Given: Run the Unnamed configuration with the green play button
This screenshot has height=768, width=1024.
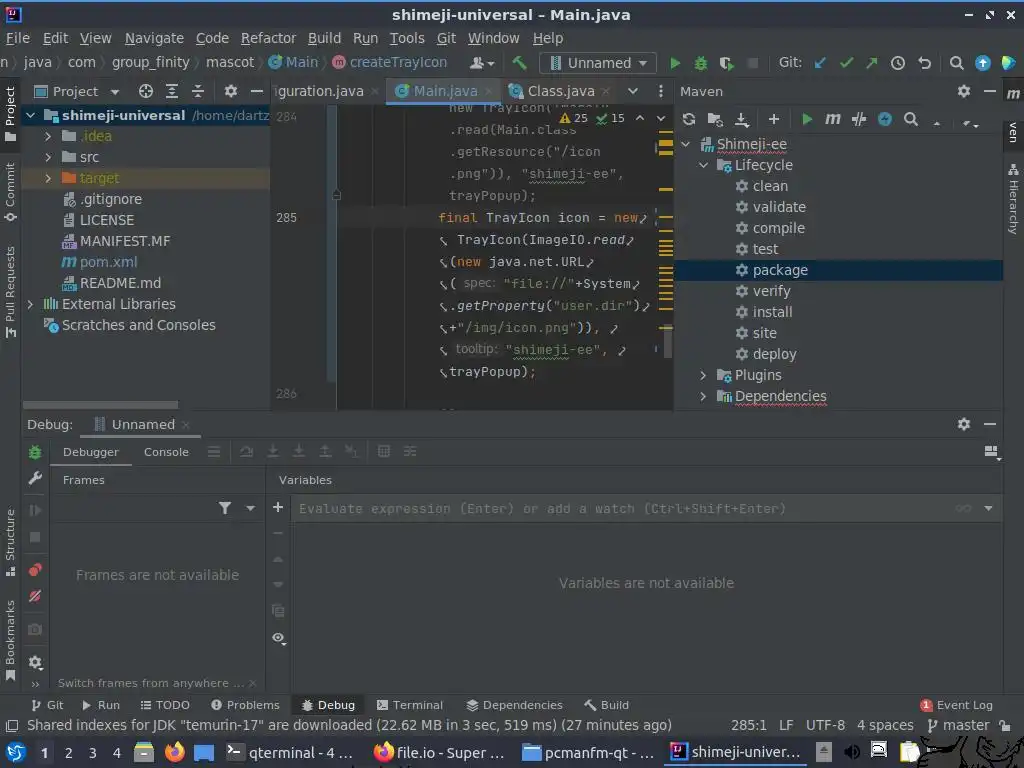Looking at the screenshot, I should click(x=675, y=63).
